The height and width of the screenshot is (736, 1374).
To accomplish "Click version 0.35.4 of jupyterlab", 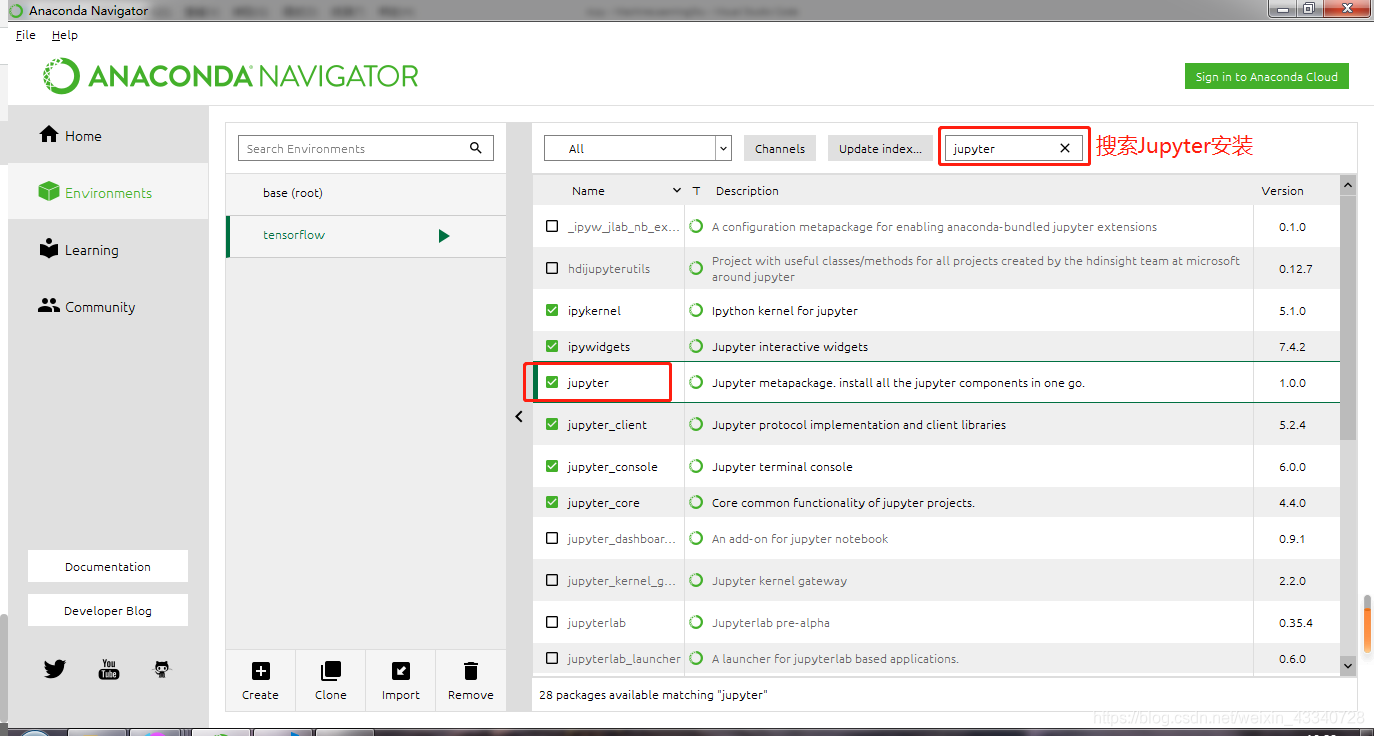I will [1295, 623].
